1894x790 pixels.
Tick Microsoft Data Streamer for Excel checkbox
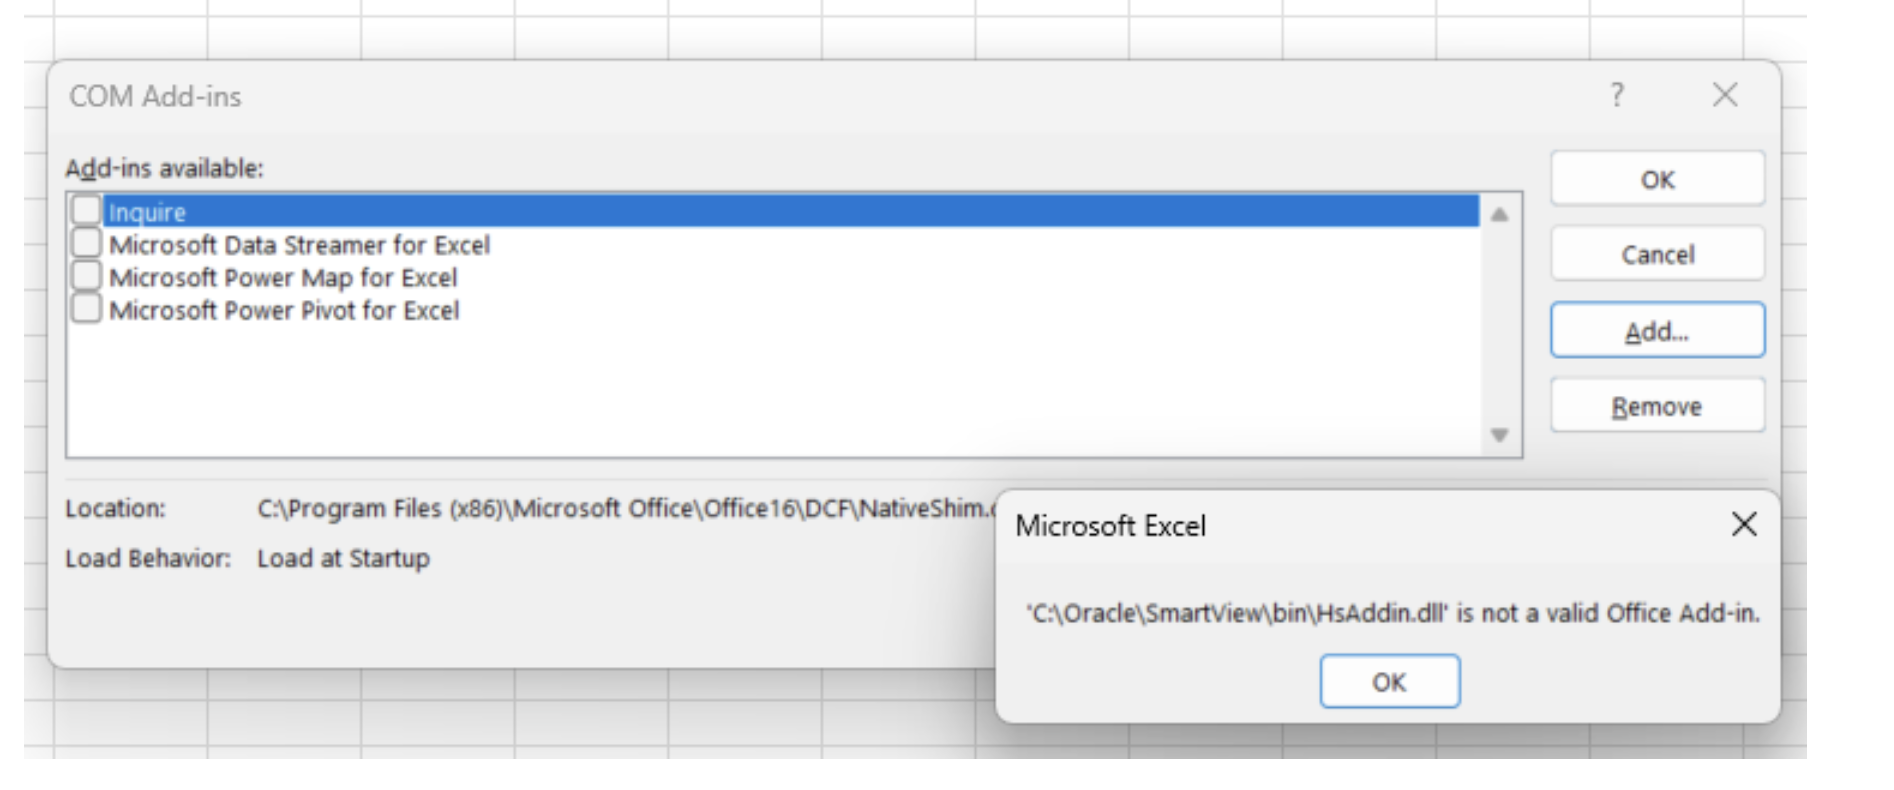86,244
